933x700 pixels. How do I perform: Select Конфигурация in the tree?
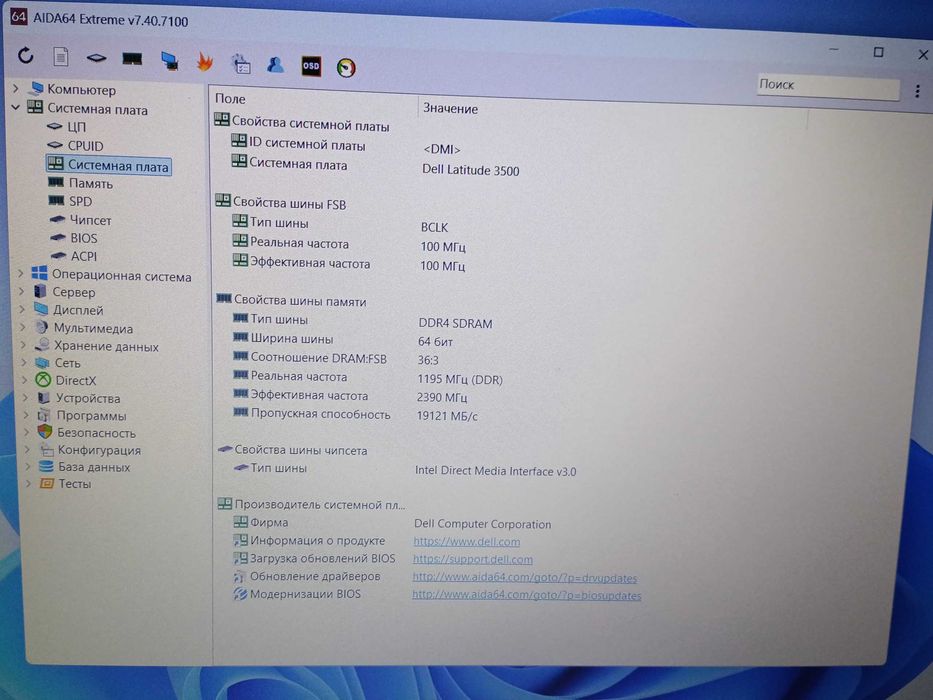(99, 449)
